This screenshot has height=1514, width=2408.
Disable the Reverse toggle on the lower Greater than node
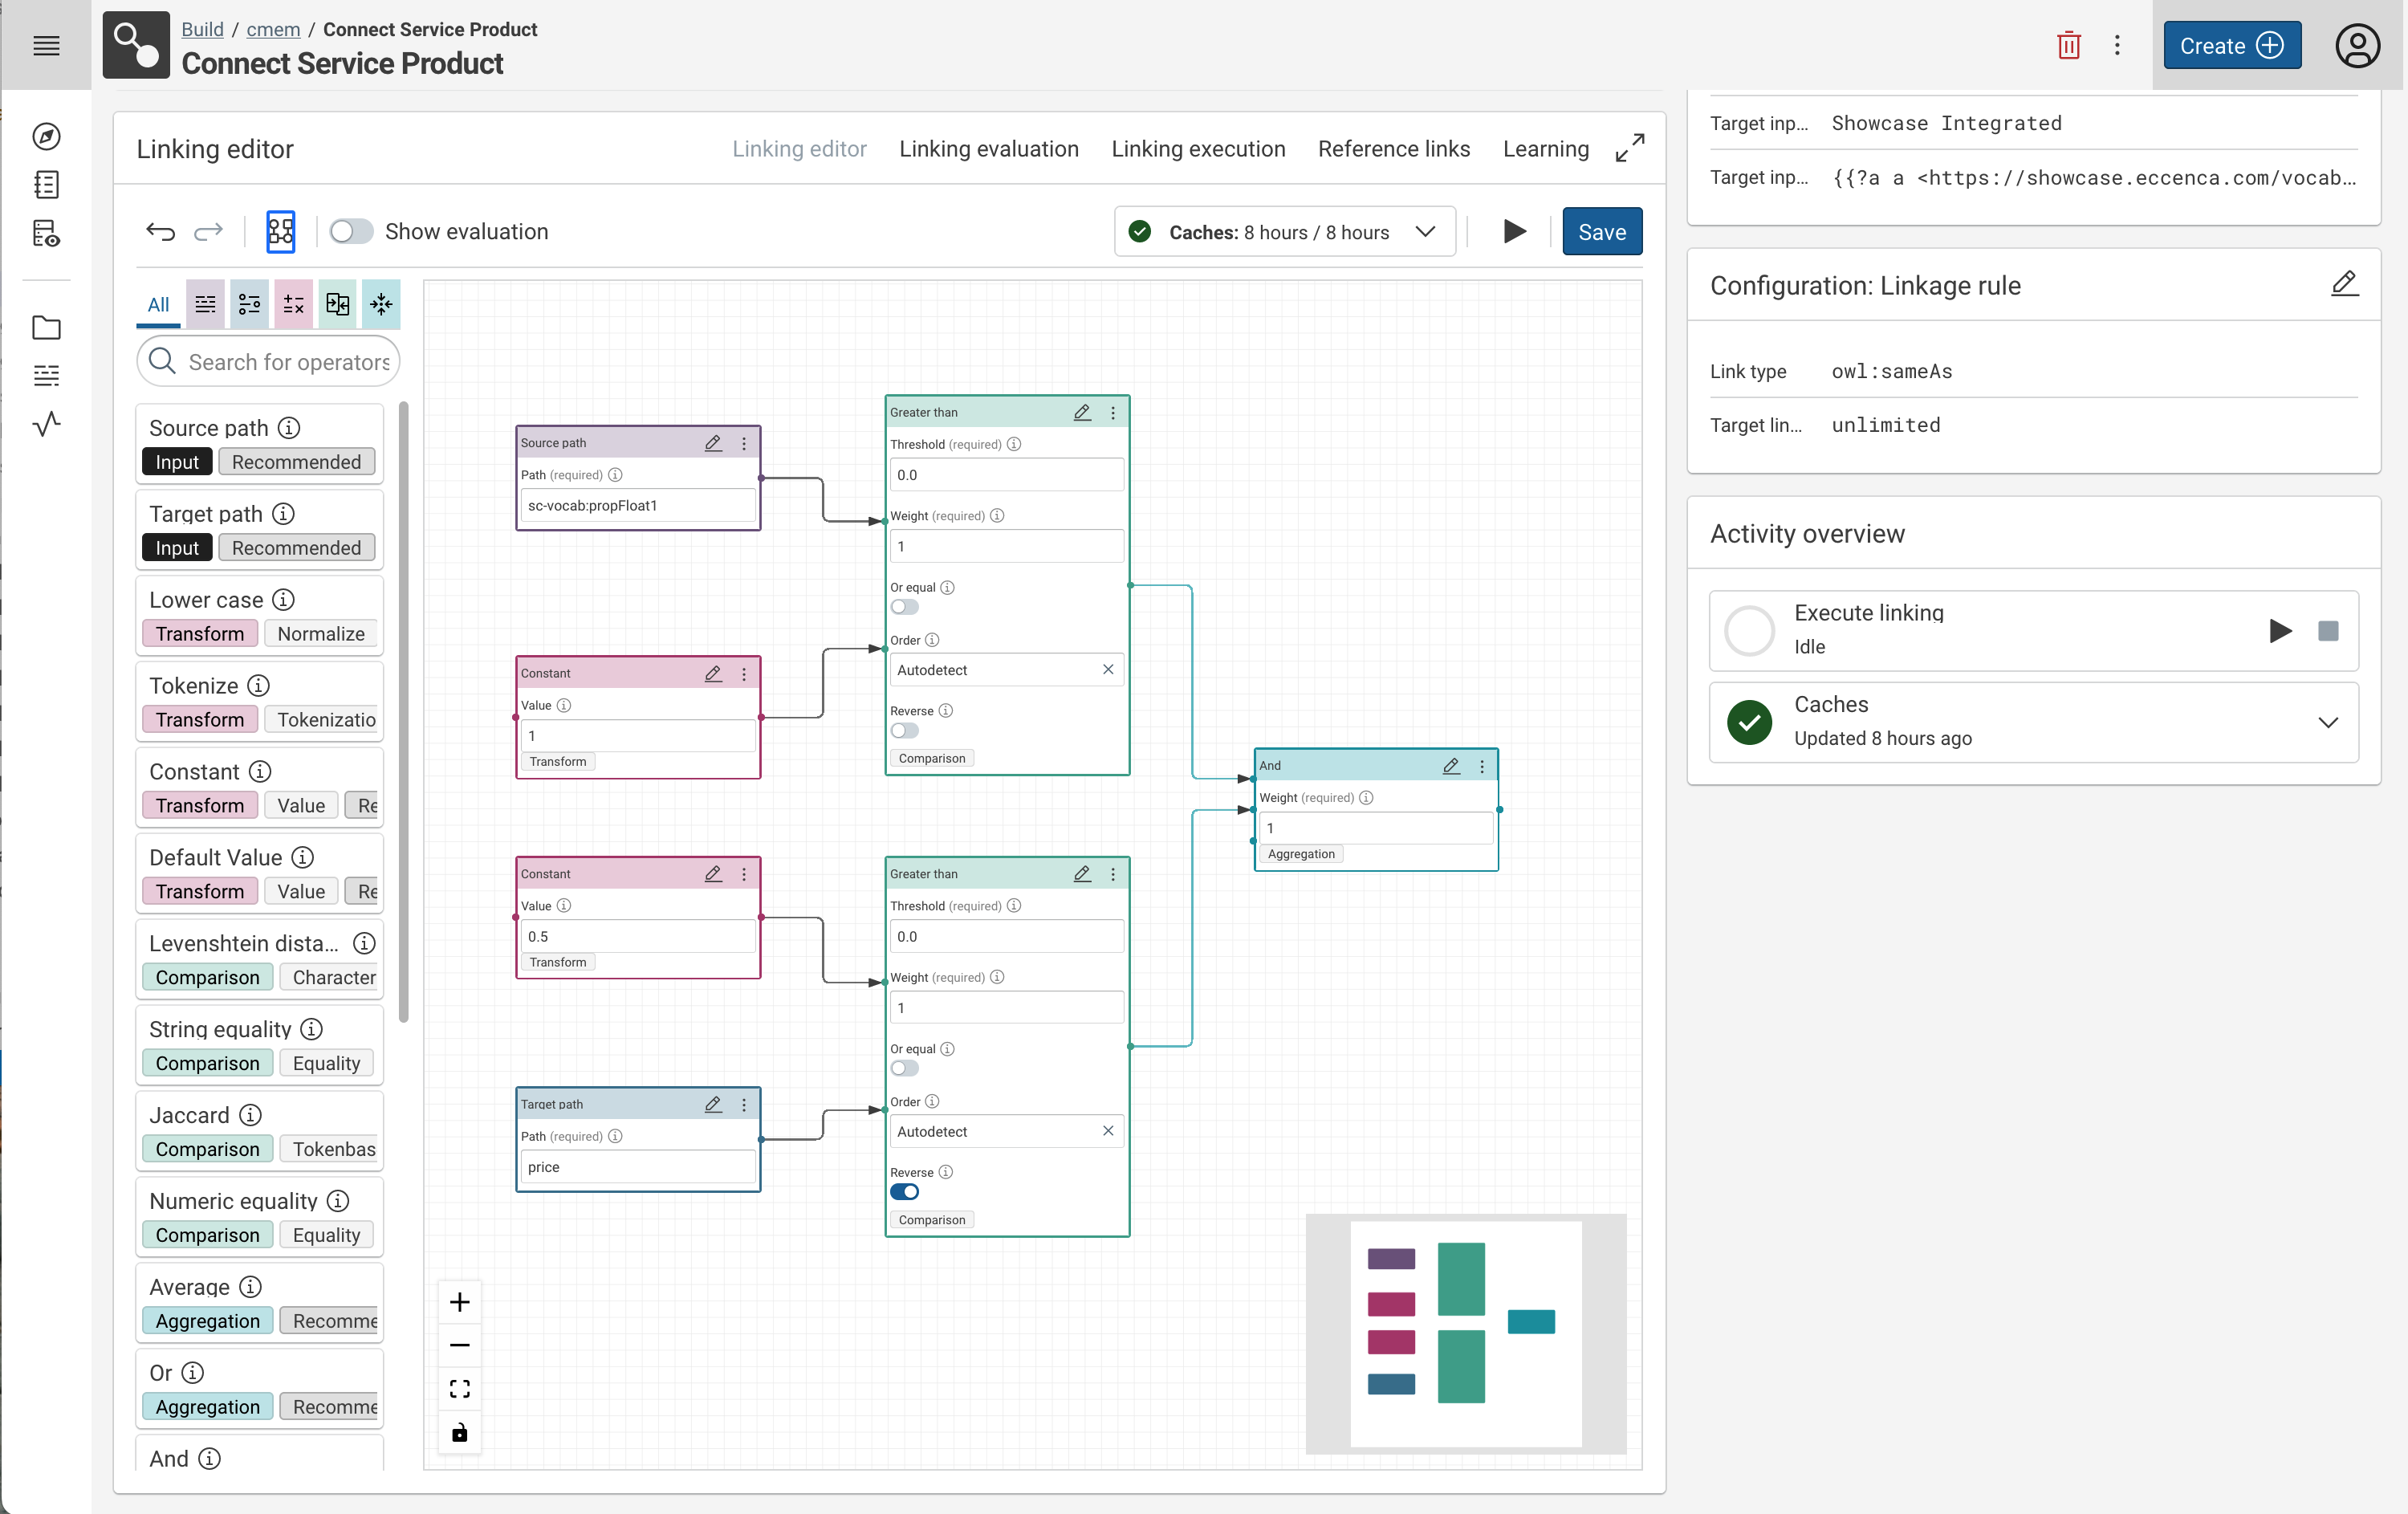click(x=904, y=1191)
